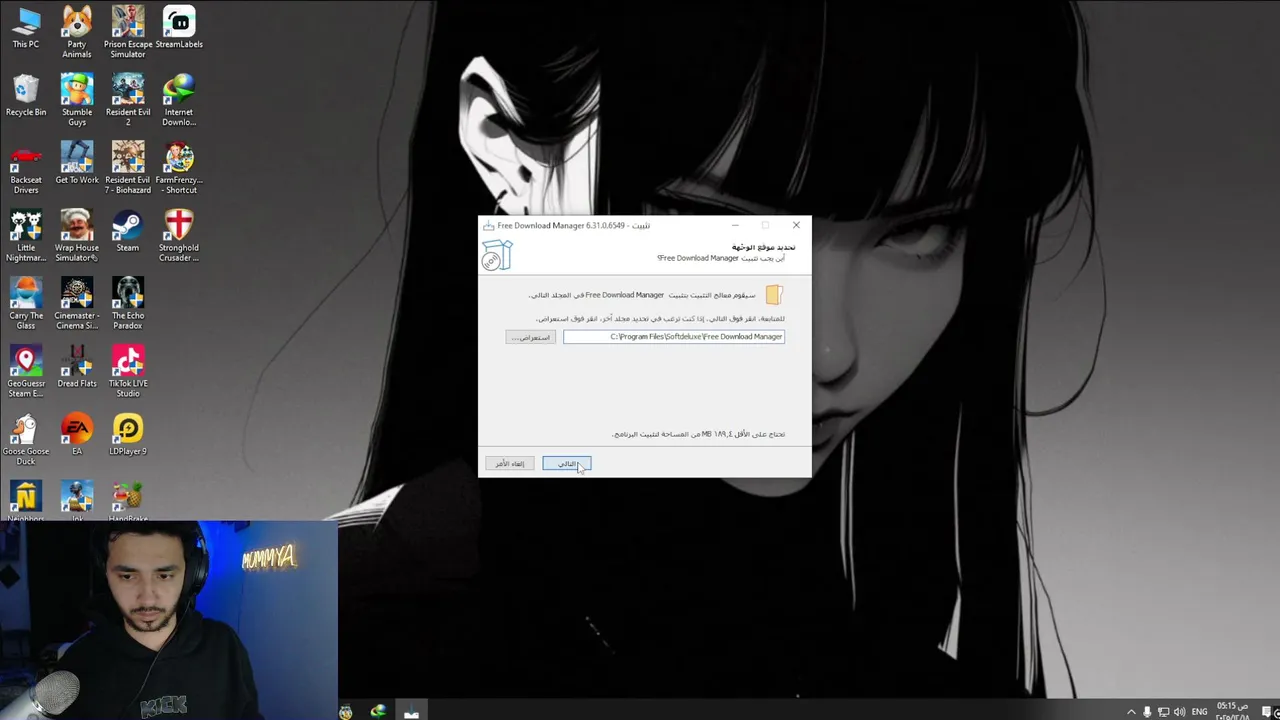The height and width of the screenshot is (720, 1280).
Task: Select the Resident Evil 2 shortcut
Action: pyautogui.click(x=128, y=100)
